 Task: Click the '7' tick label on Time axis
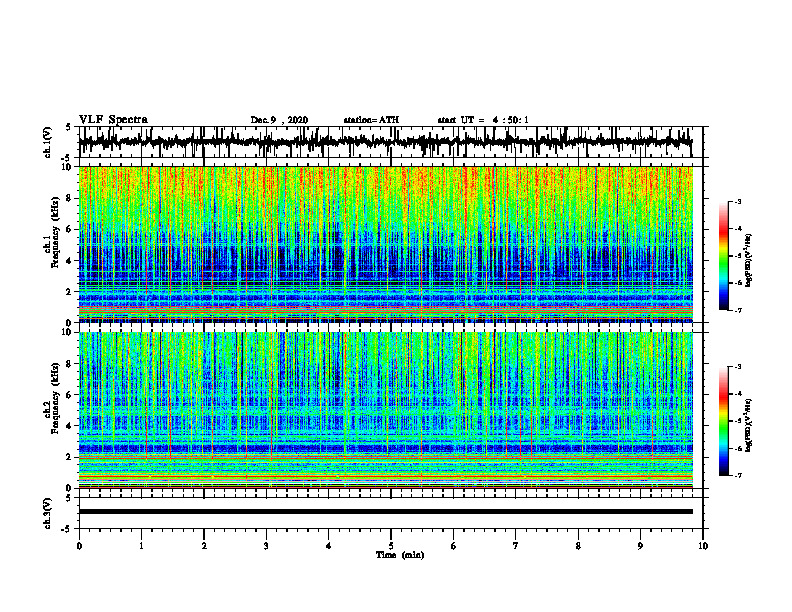pos(516,546)
